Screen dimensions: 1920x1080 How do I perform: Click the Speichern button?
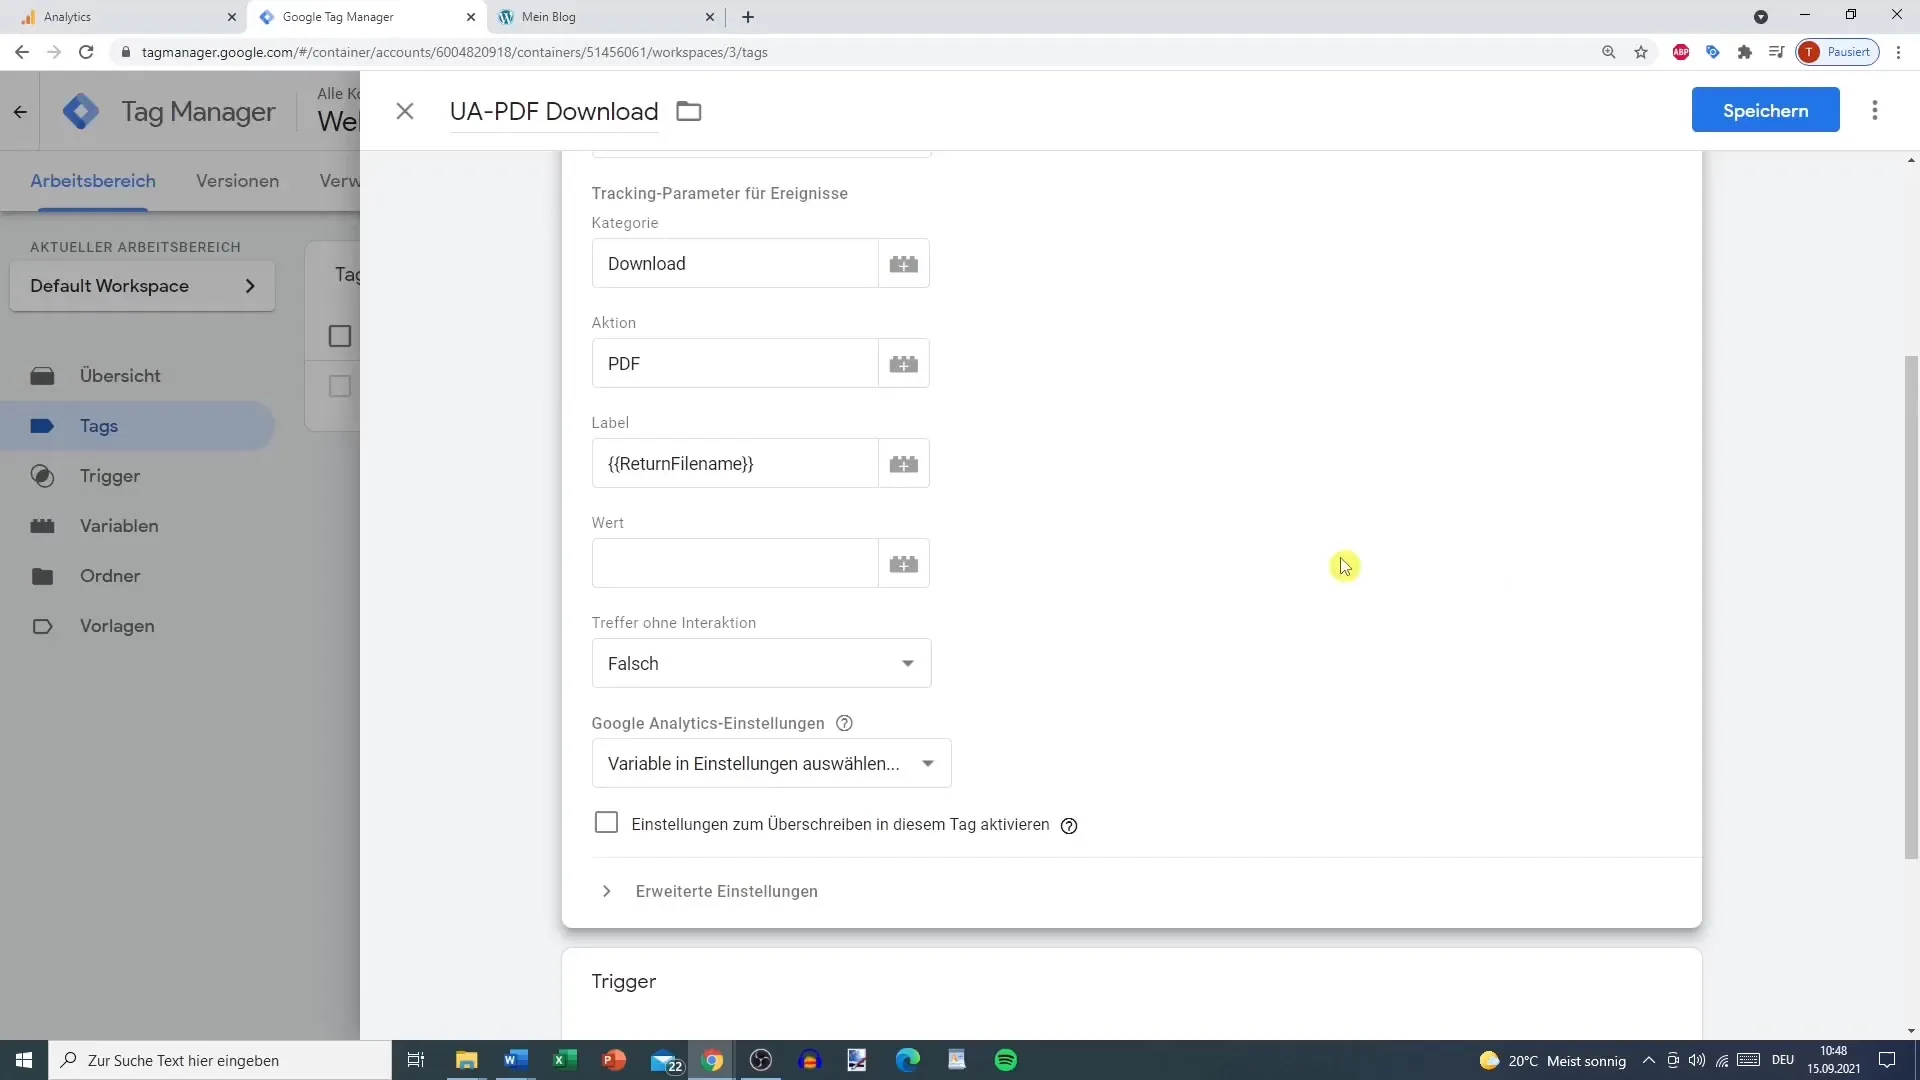(x=1766, y=111)
